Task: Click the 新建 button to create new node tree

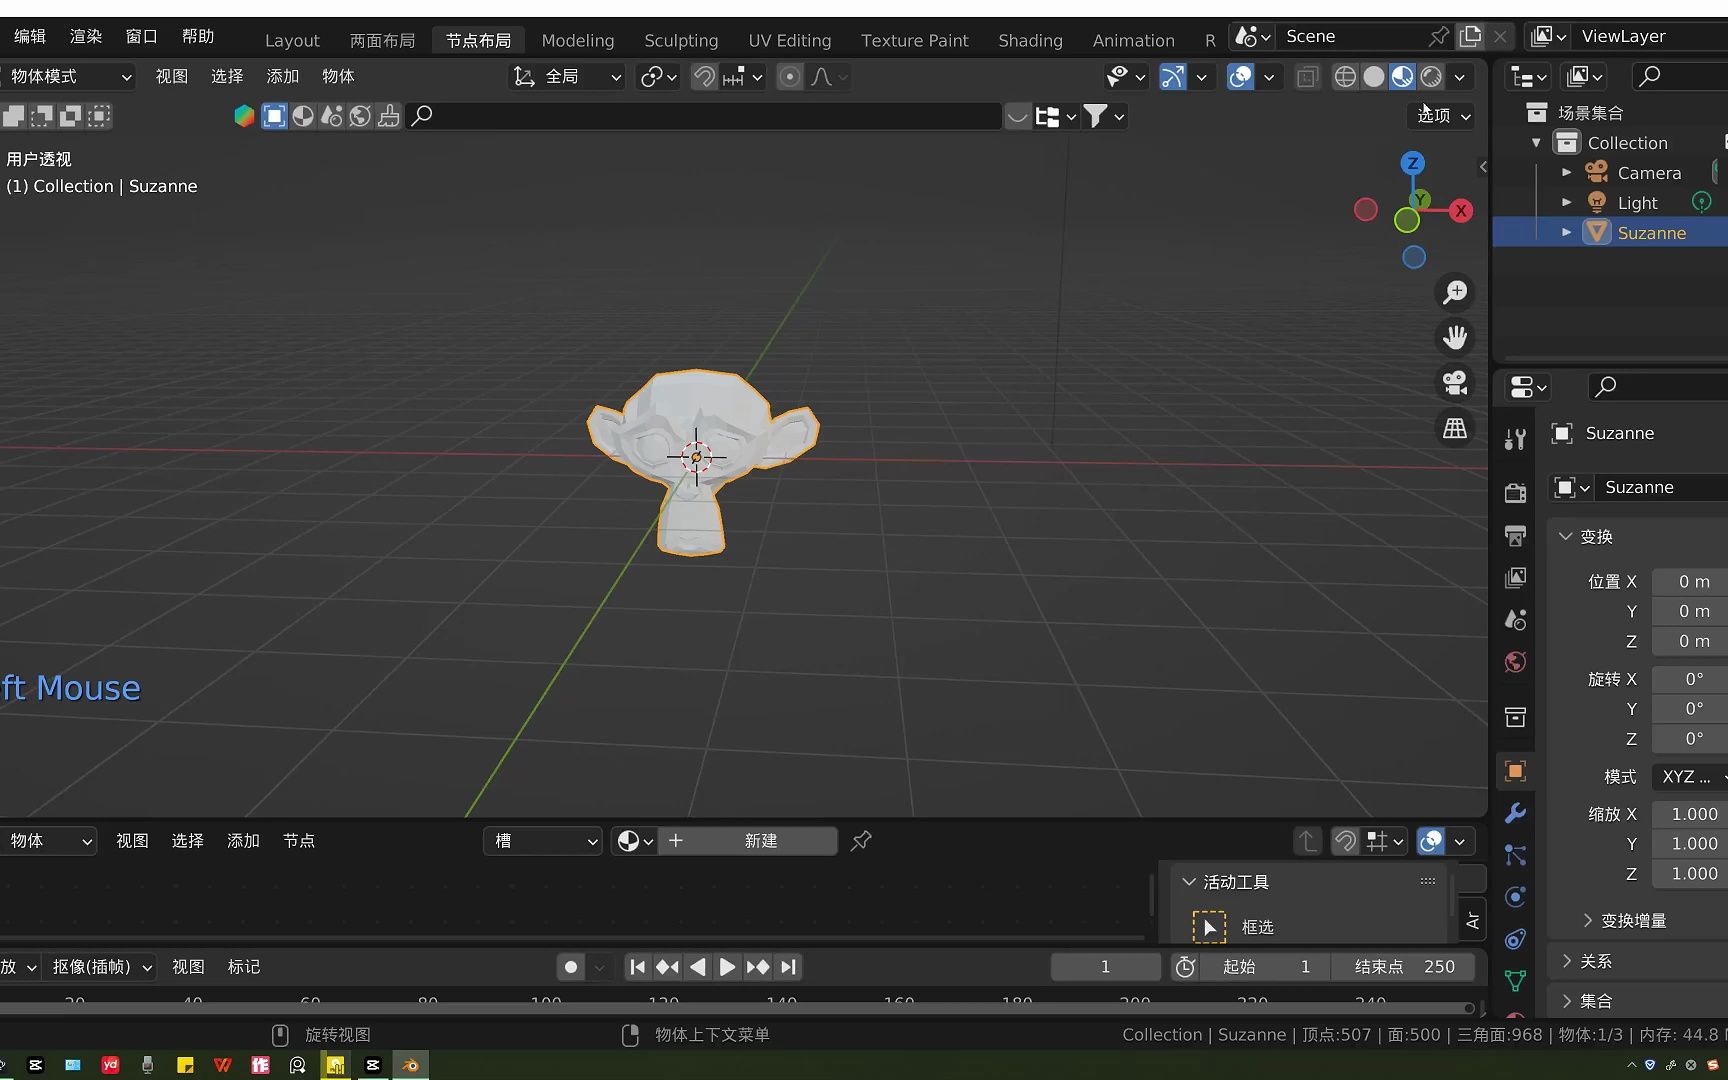Action: tap(760, 841)
